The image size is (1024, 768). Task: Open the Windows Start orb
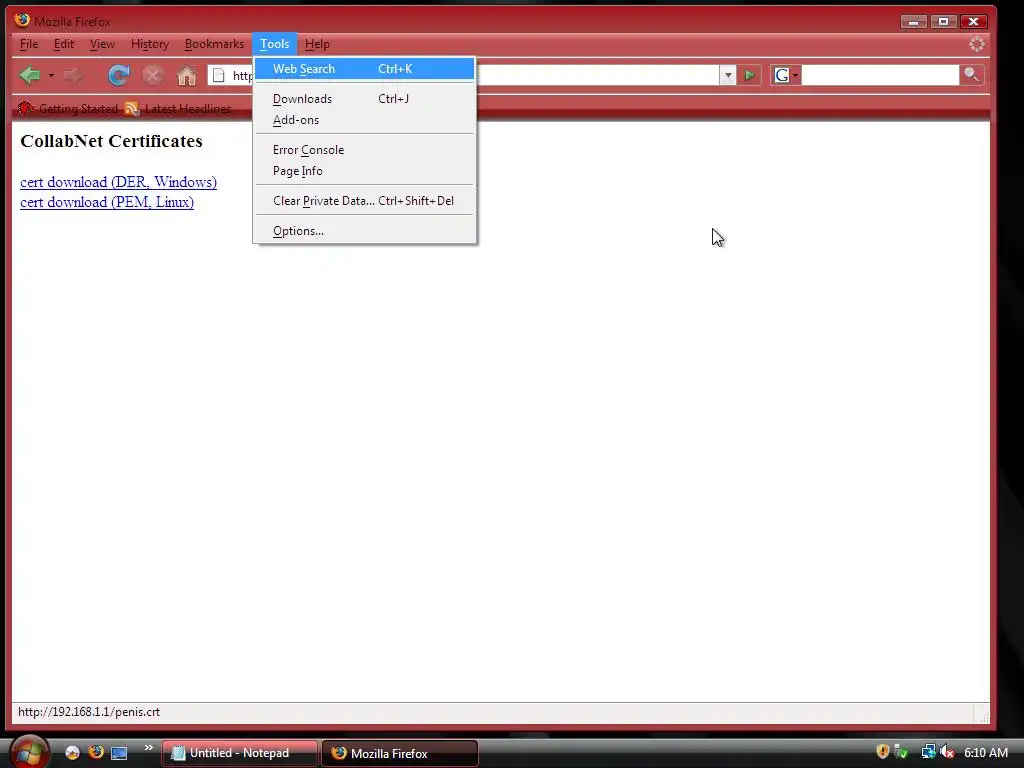tap(29, 752)
